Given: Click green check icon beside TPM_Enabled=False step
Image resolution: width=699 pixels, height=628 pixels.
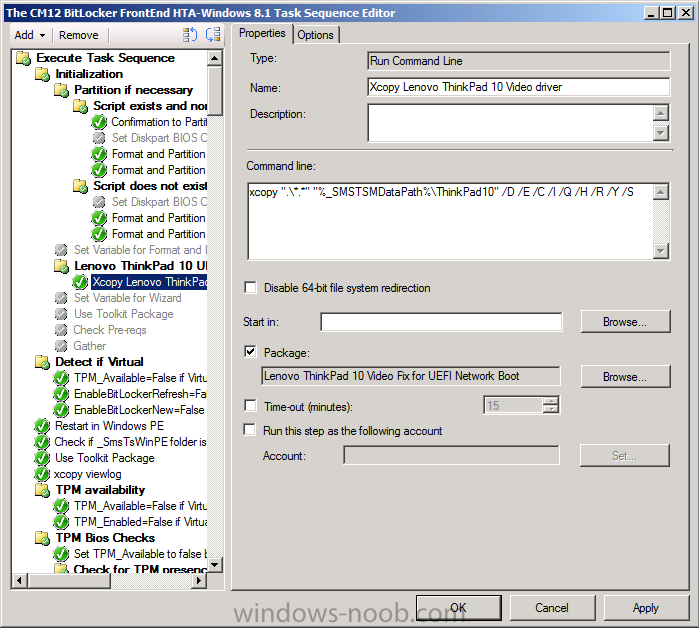Looking at the screenshot, I should 61,522.
